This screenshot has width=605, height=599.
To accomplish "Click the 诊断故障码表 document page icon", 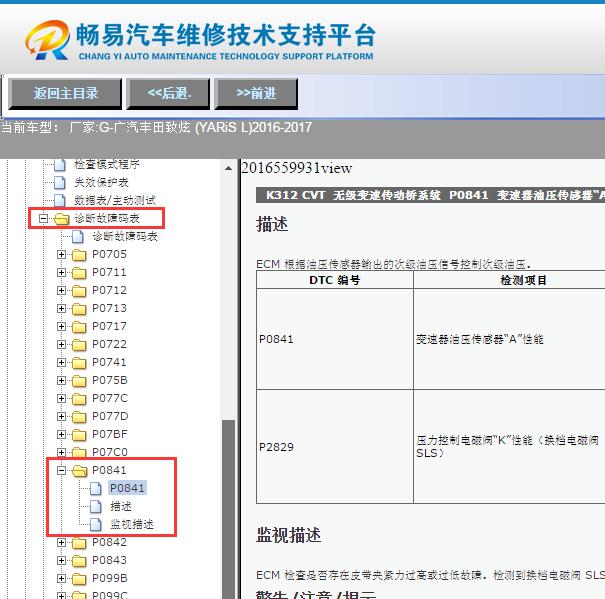I will coord(78,237).
